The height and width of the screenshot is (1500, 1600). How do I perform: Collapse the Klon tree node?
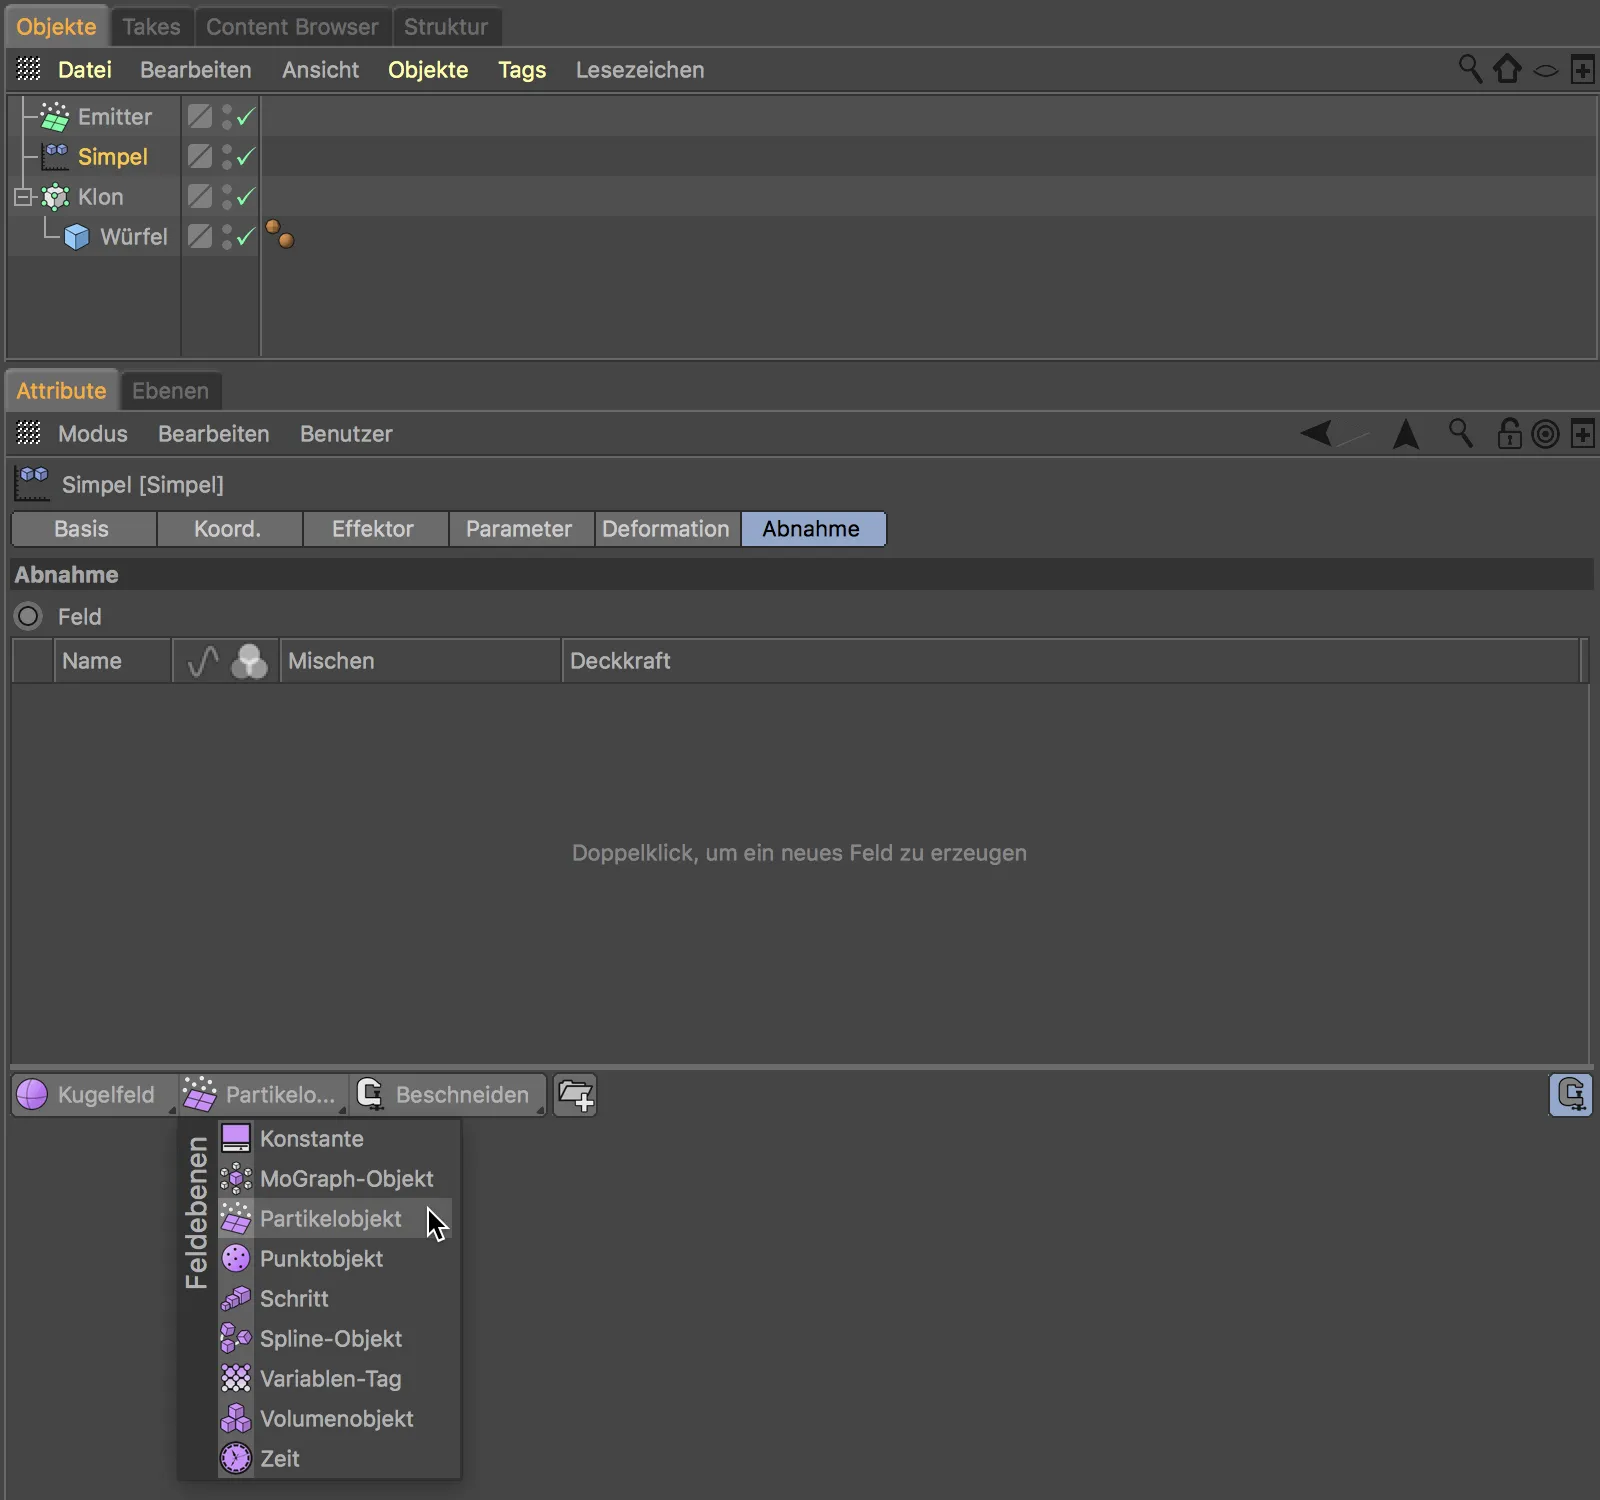[23, 197]
